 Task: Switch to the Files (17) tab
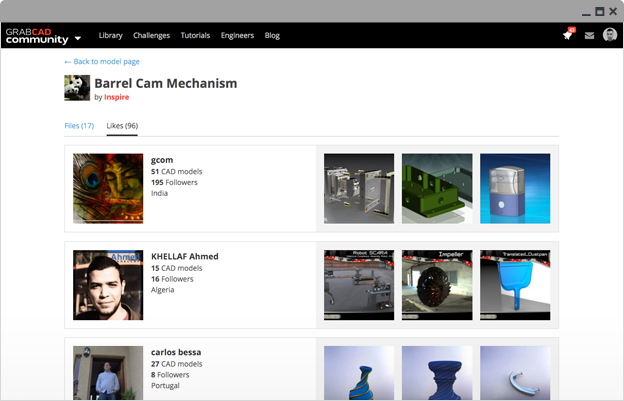pyautogui.click(x=79, y=126)
